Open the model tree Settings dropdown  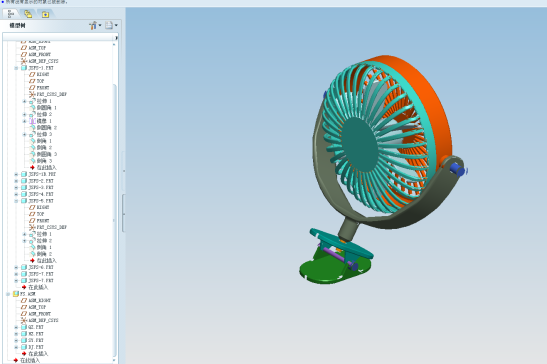[95, 25]
